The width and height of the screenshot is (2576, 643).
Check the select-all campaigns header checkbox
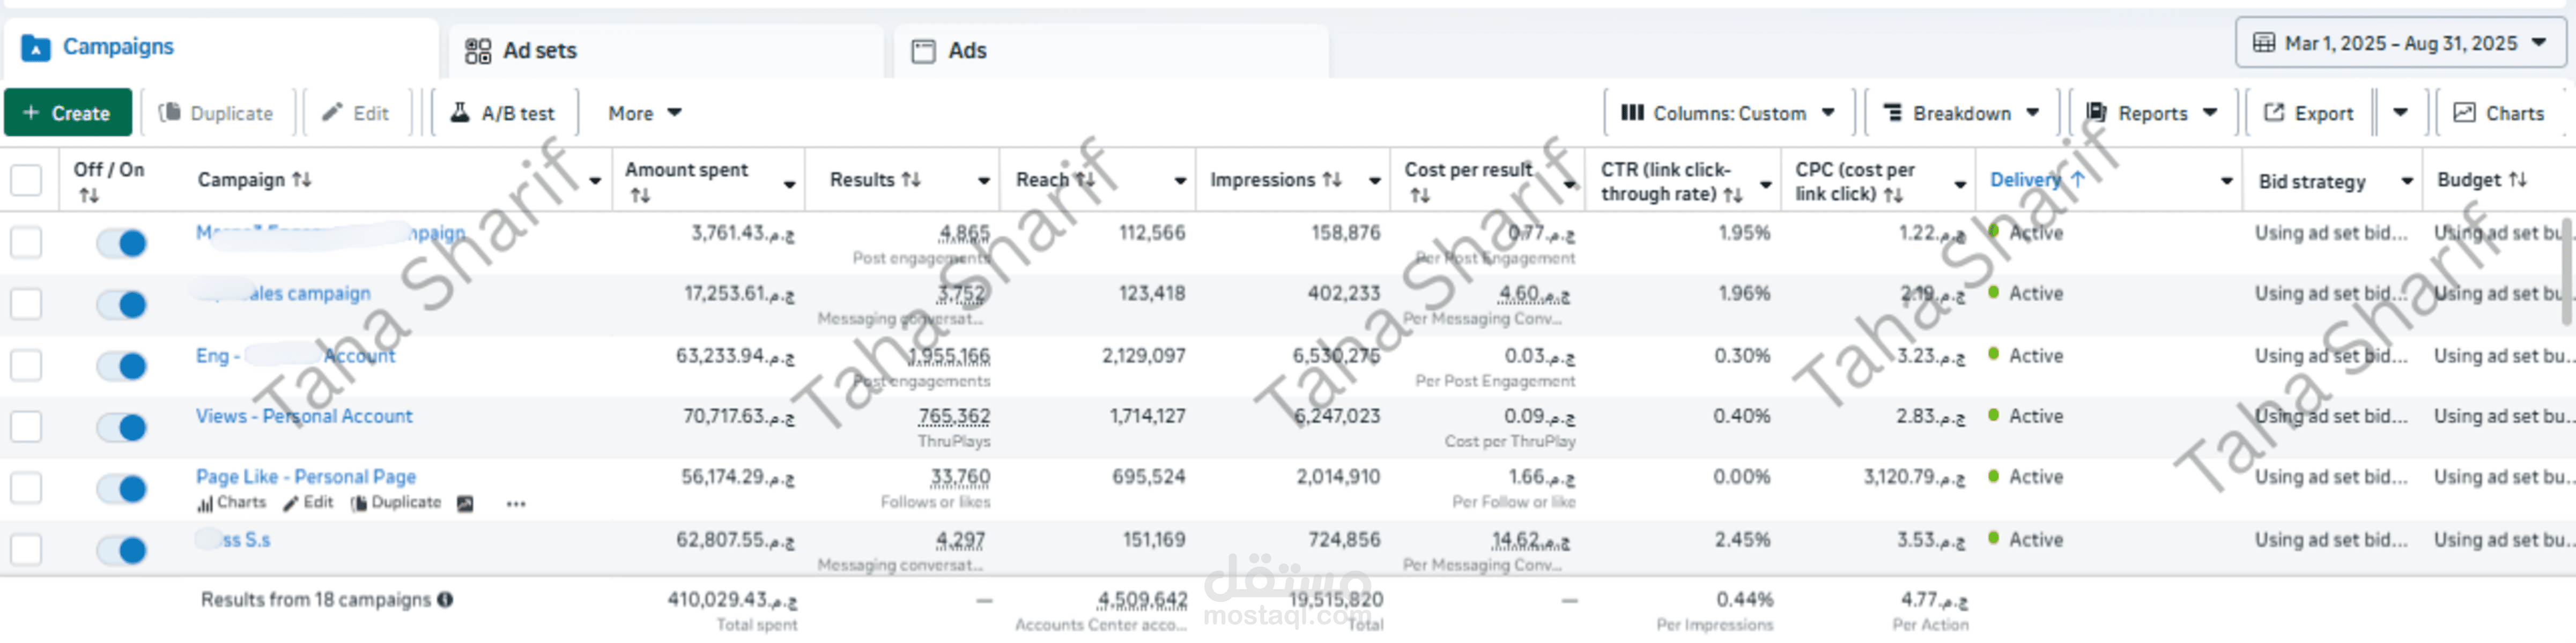(x=26, y=180)
